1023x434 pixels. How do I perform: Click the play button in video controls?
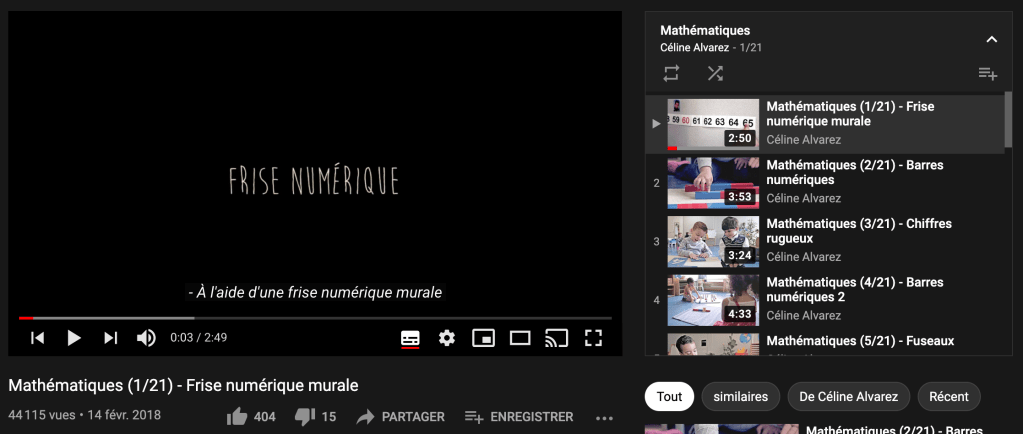74,338
